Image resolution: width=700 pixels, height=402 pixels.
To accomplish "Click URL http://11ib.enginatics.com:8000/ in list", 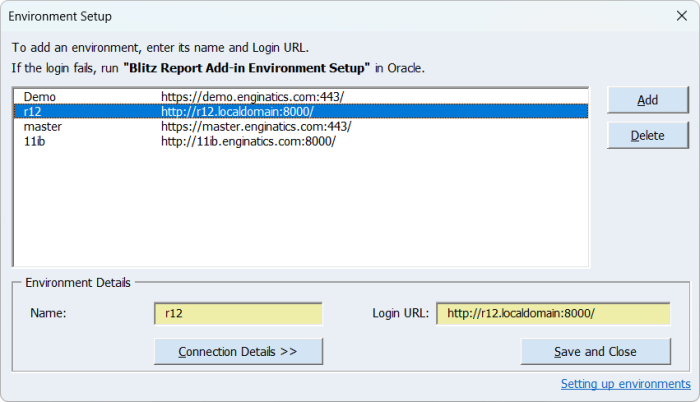I will pyautogui.click(x=248, y=141).
